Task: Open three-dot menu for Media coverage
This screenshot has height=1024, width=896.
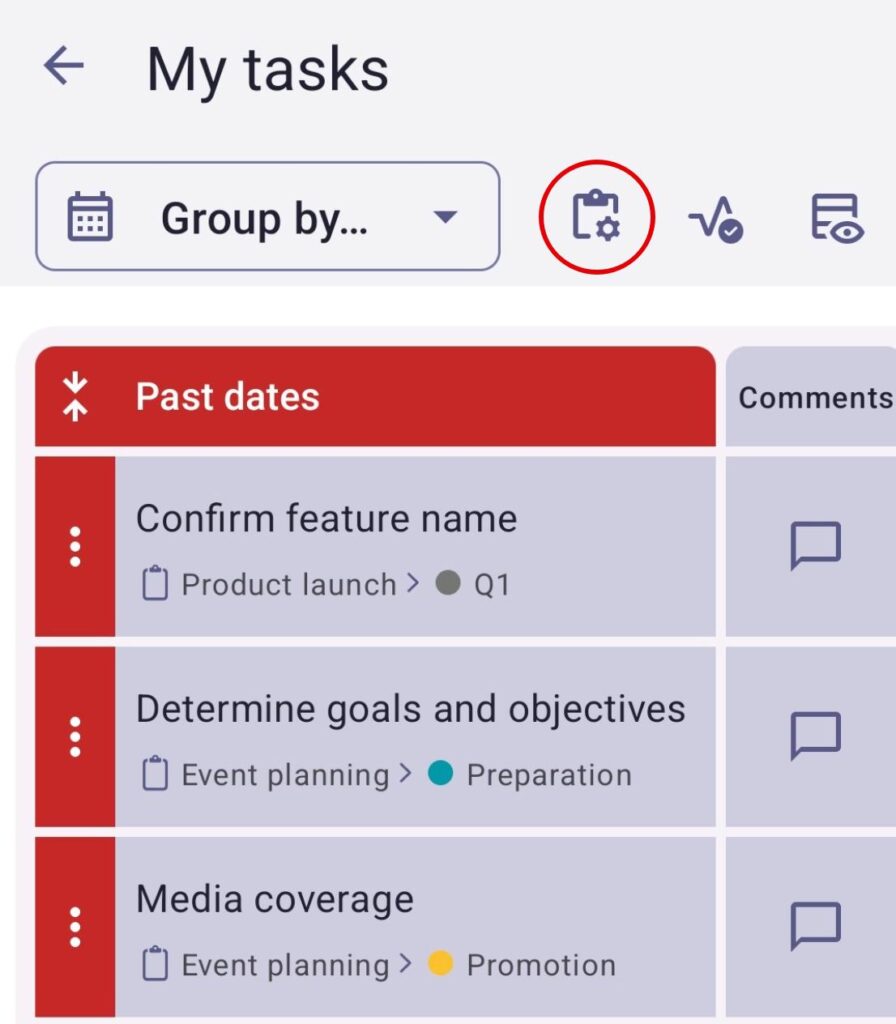Action: pos(75,927)
